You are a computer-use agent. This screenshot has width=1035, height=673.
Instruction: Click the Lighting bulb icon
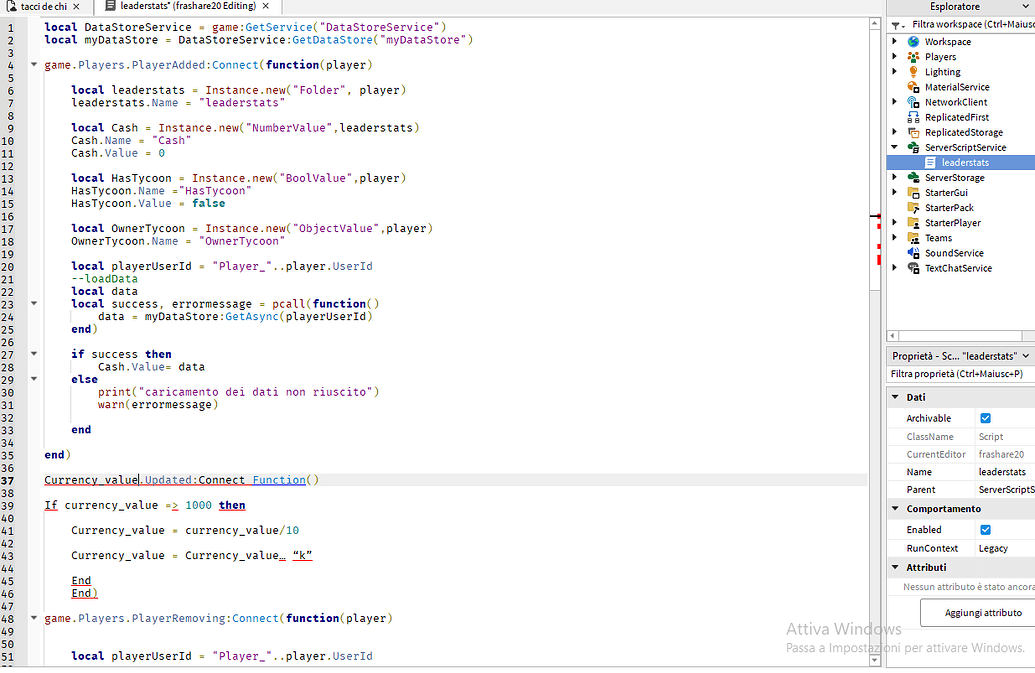(914, 72)
